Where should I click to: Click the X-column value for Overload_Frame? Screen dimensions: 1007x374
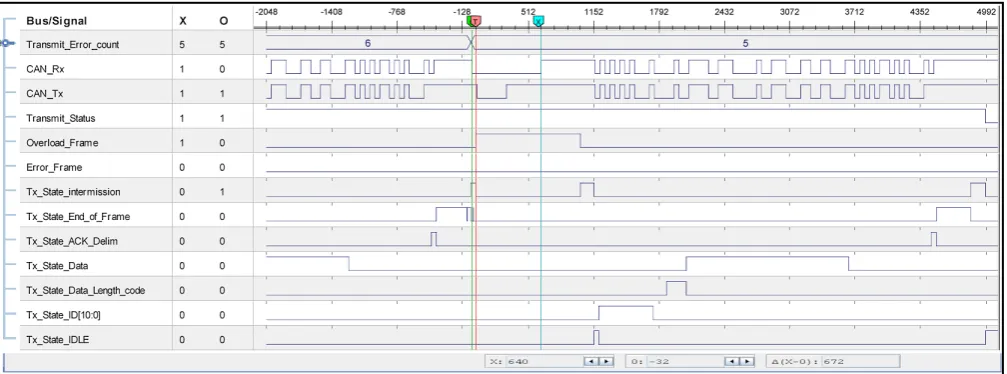pos(182,143)
